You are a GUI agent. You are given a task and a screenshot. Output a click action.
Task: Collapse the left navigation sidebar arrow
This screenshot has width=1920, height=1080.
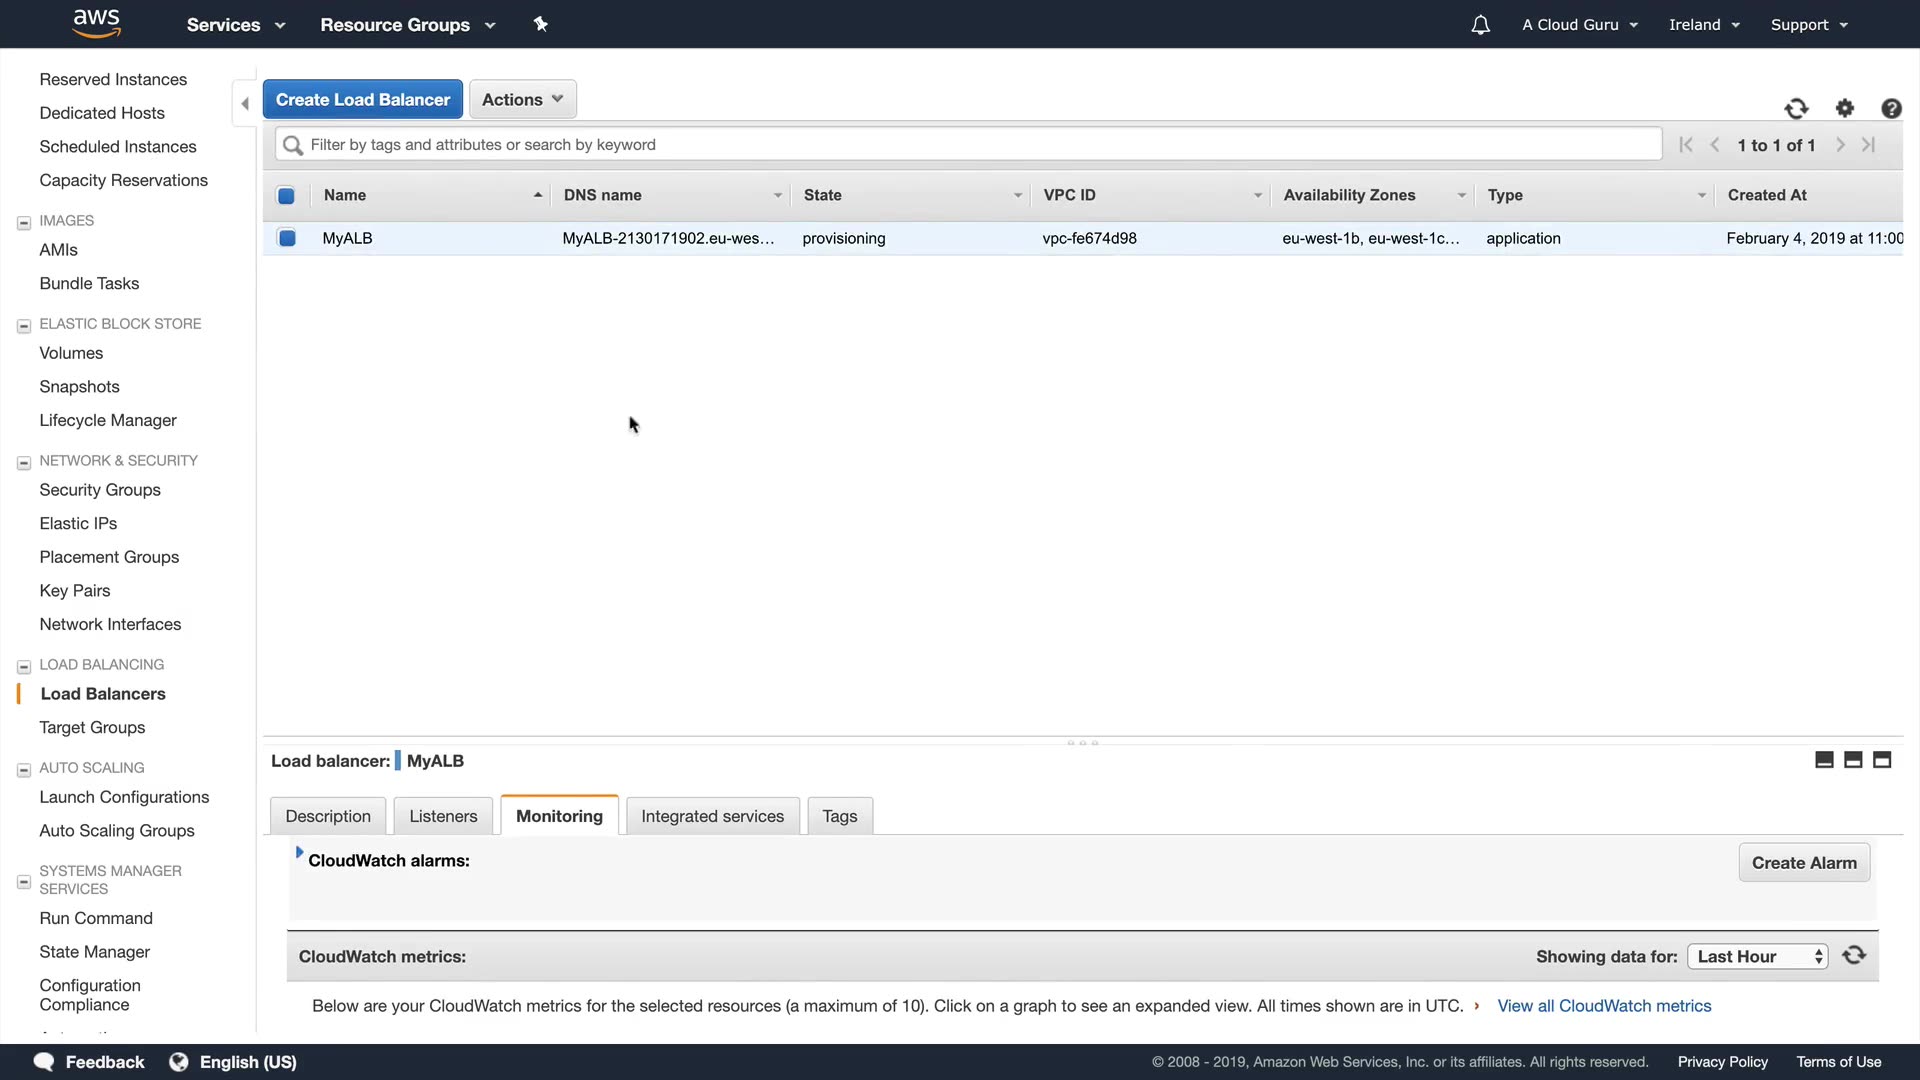[245, 103]
